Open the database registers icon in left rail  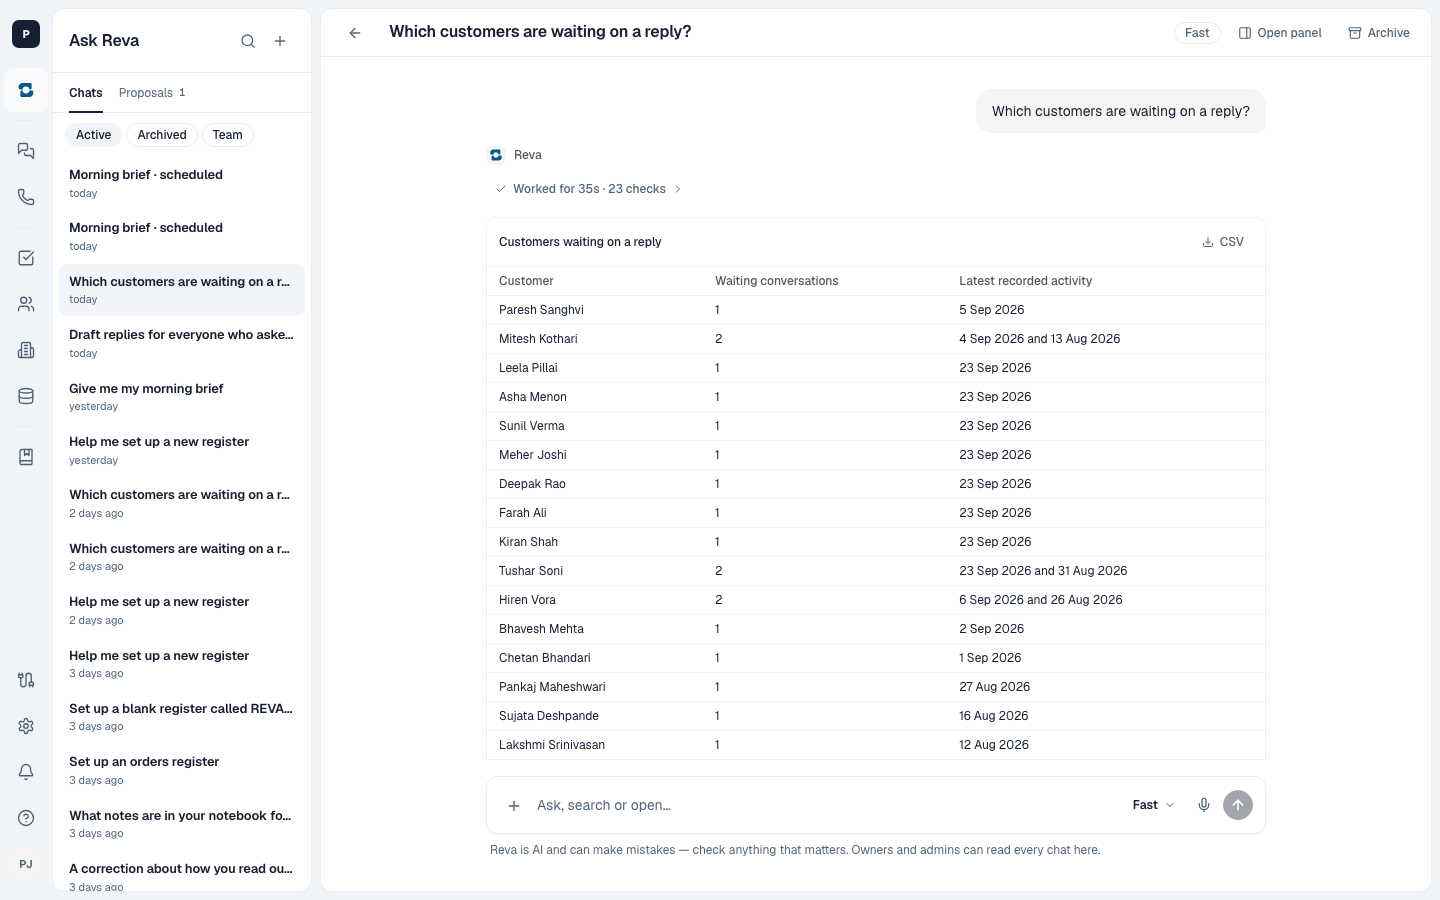[26, 396]
